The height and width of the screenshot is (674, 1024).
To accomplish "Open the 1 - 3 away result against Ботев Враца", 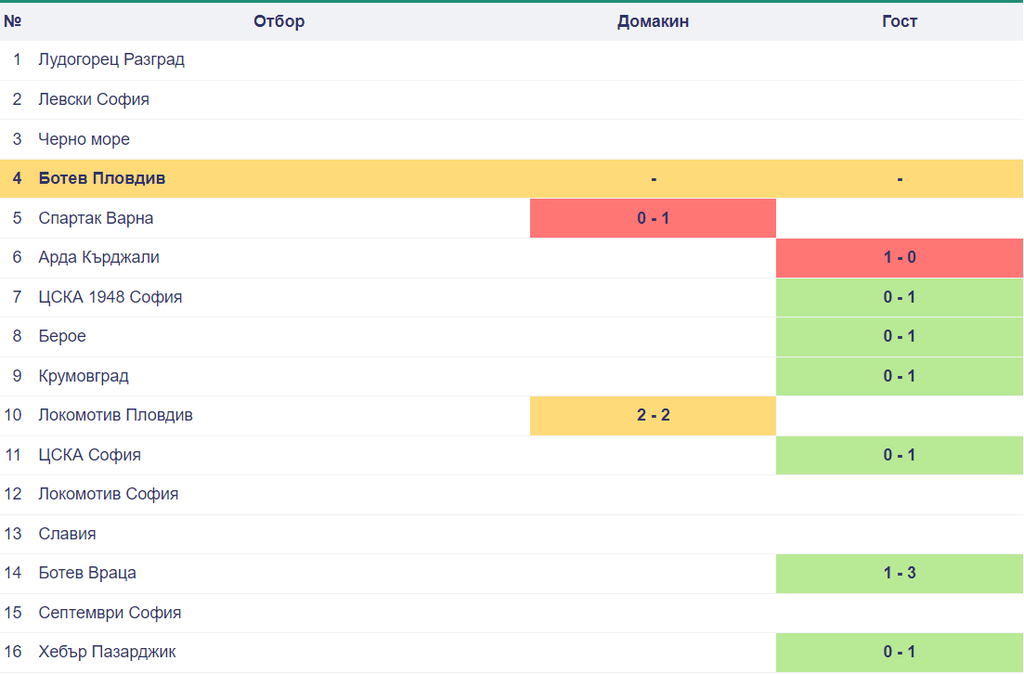I will [x=899, y=573].
